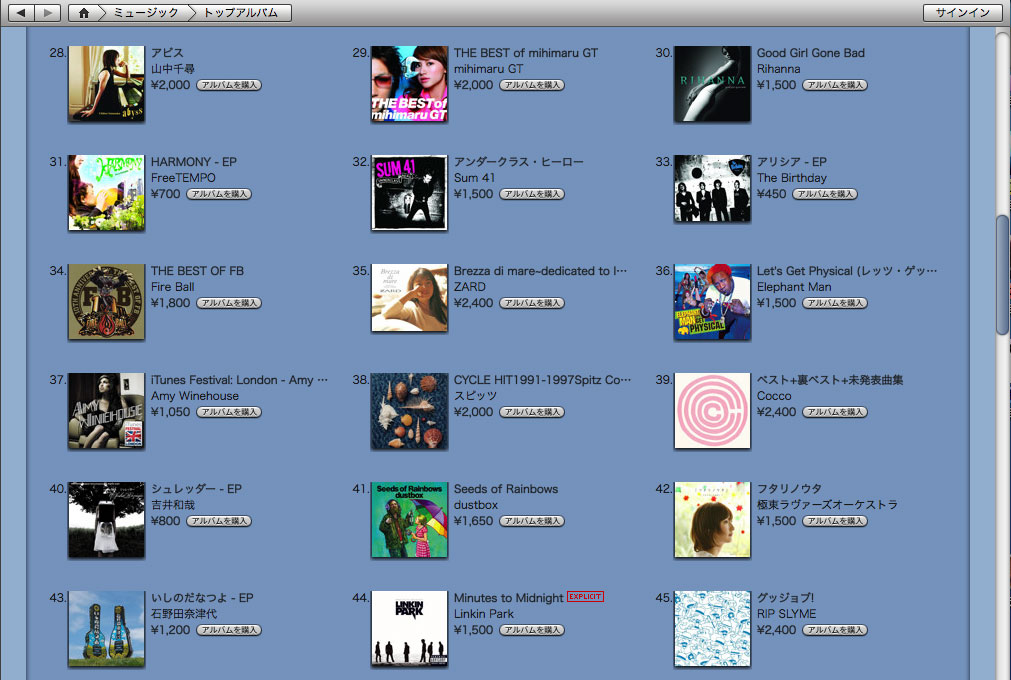This screenshot has width=1011, height=680.
Task: Open Linkin Park album cover
Action: (x=409, y=628)
